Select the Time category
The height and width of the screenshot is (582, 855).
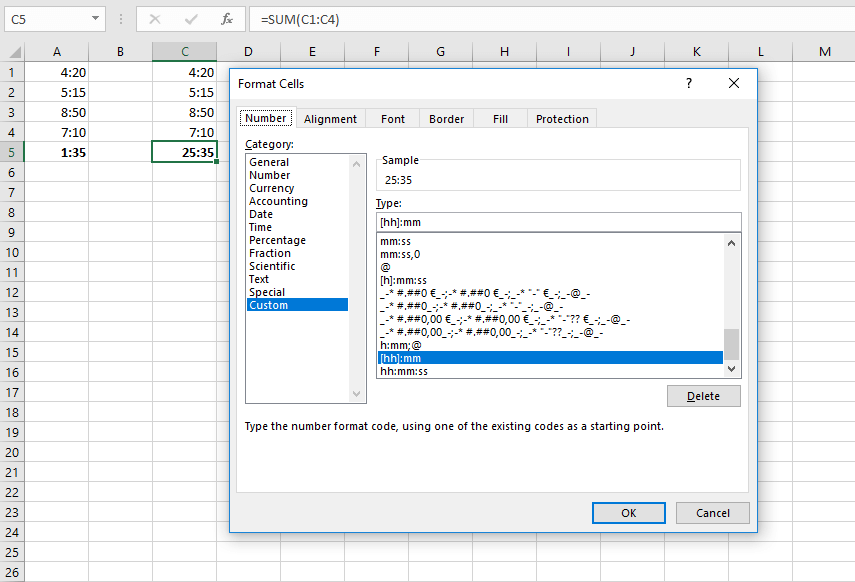298,227
